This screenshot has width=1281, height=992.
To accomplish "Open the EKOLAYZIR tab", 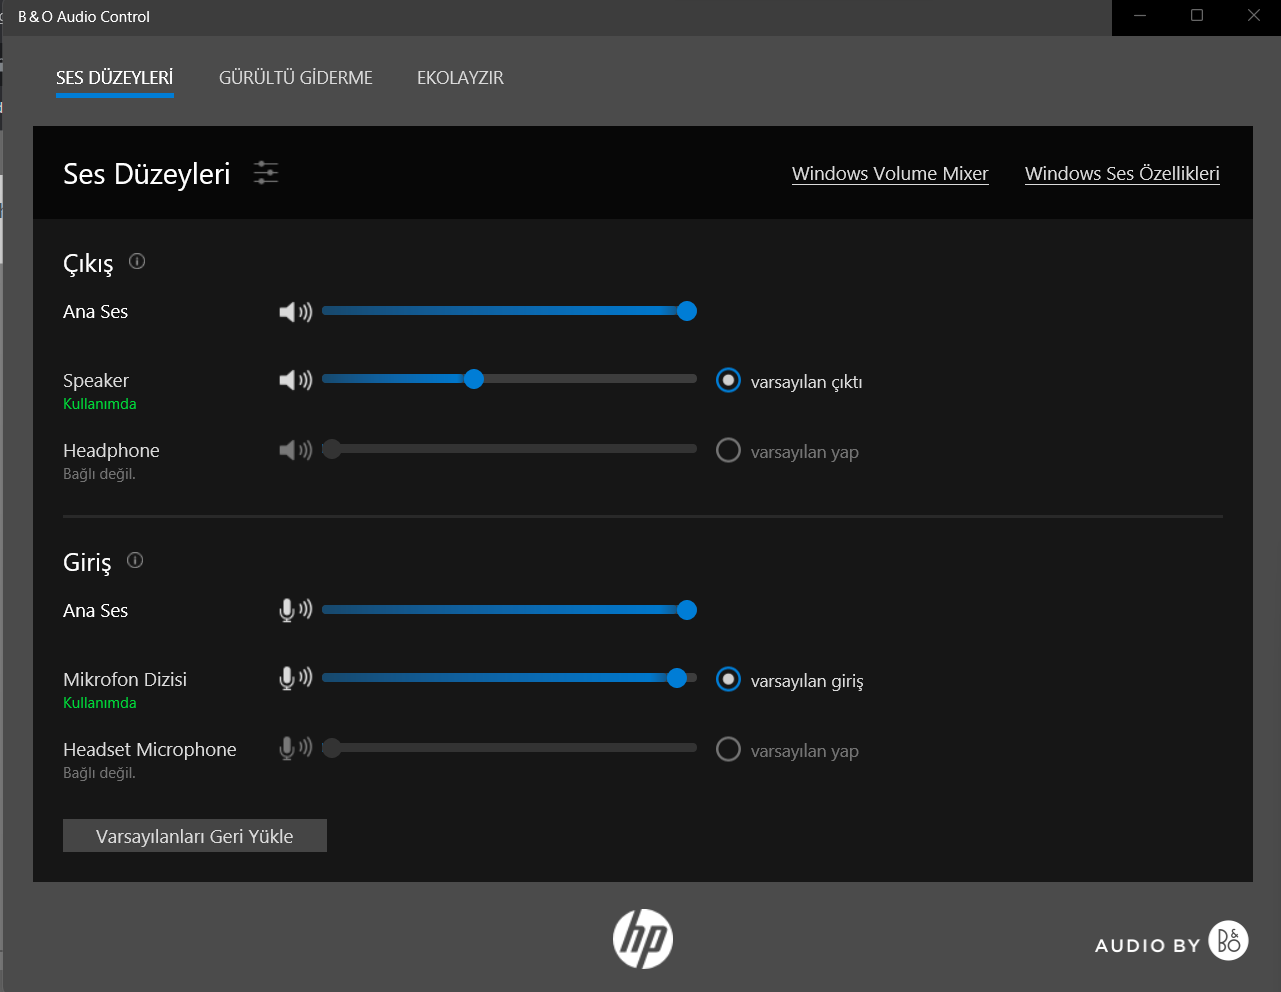I will pyautogui.click(x=460, y=78).
